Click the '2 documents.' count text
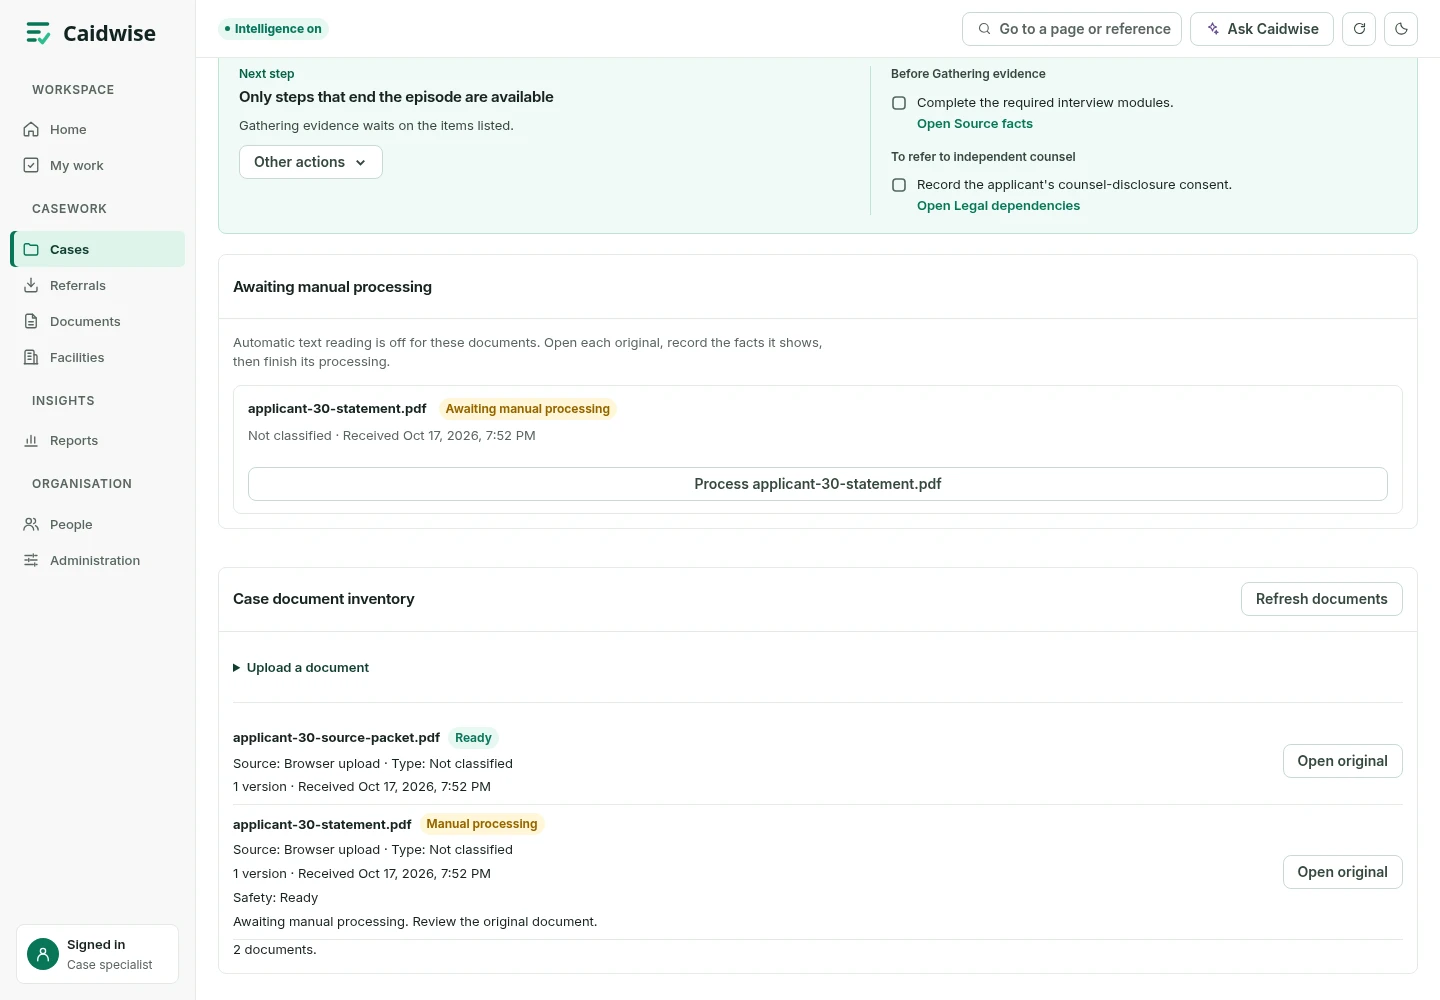The image size is (1440, 1000). pyautogui.click(x=275, y=950)
